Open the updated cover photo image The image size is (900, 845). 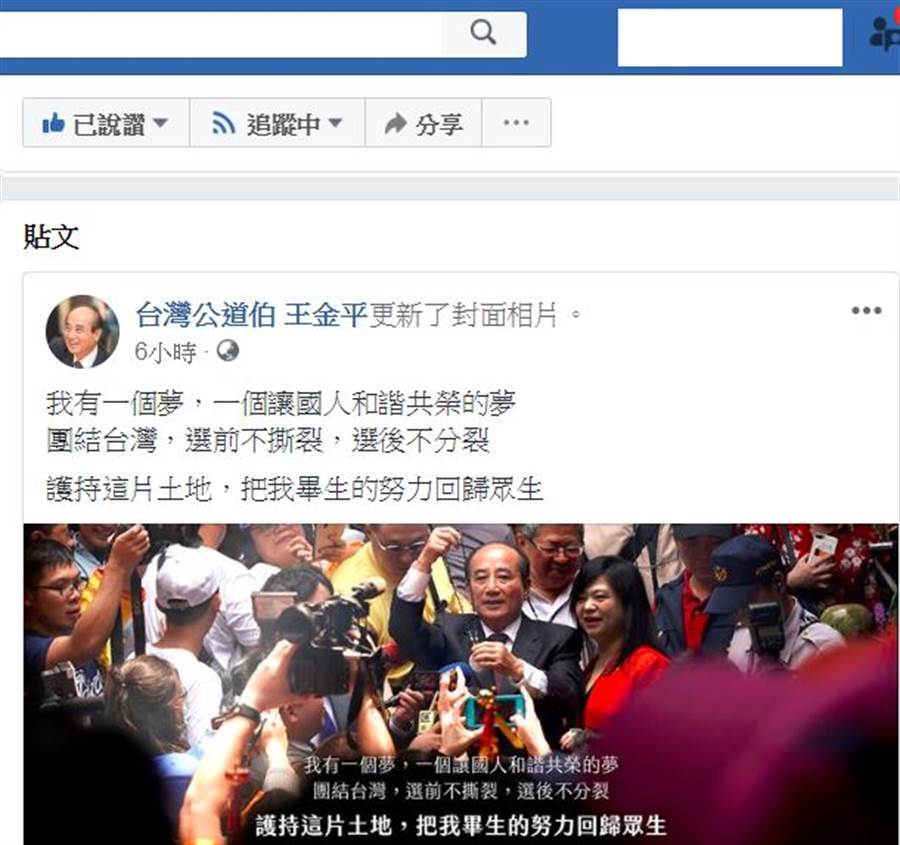(461, 684)
